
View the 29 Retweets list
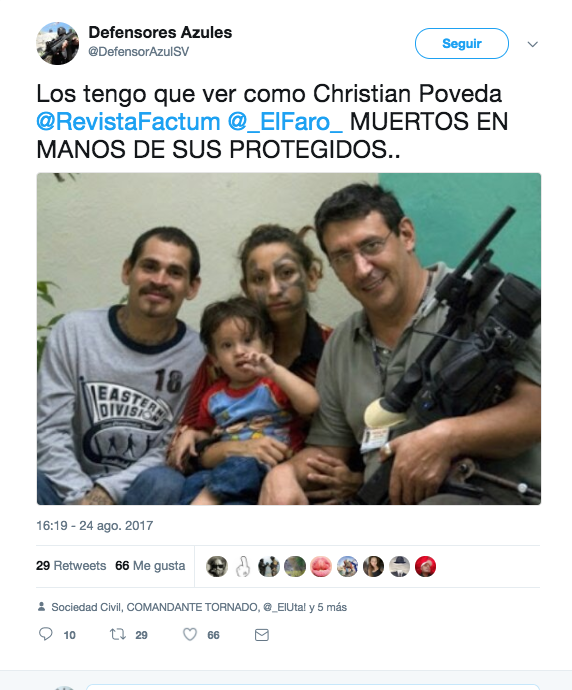[71, 565]
